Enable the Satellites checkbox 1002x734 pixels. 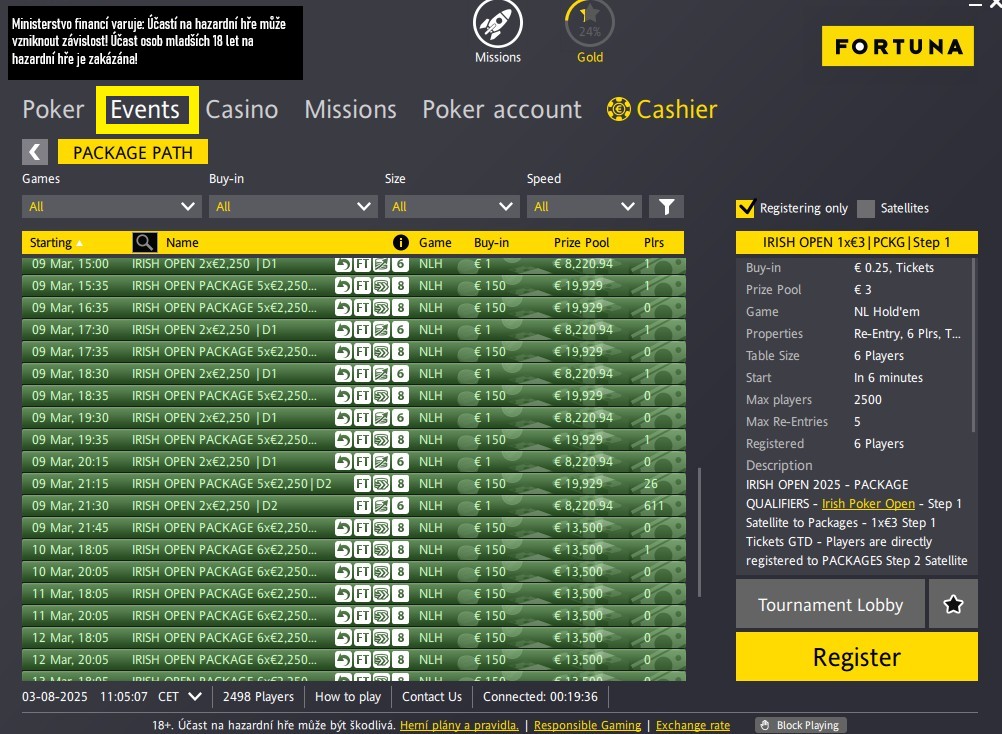pos(866,208)
